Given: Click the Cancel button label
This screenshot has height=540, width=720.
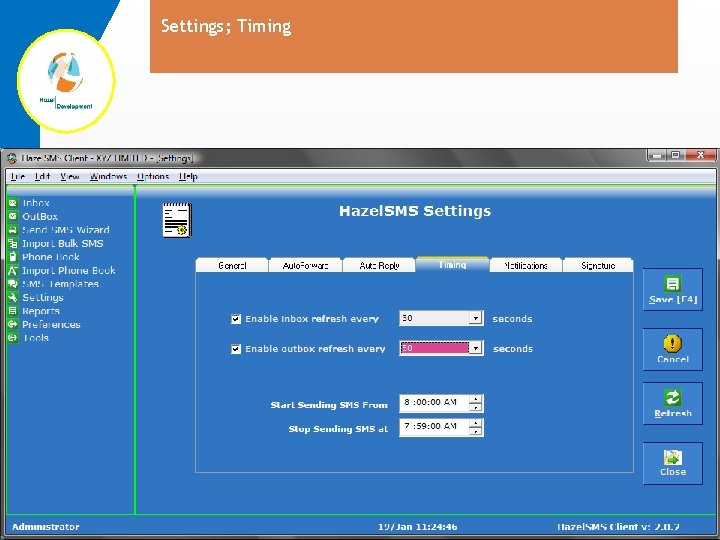Looking at the screenshot, I should pyautogui.click(x=673, y=359).
